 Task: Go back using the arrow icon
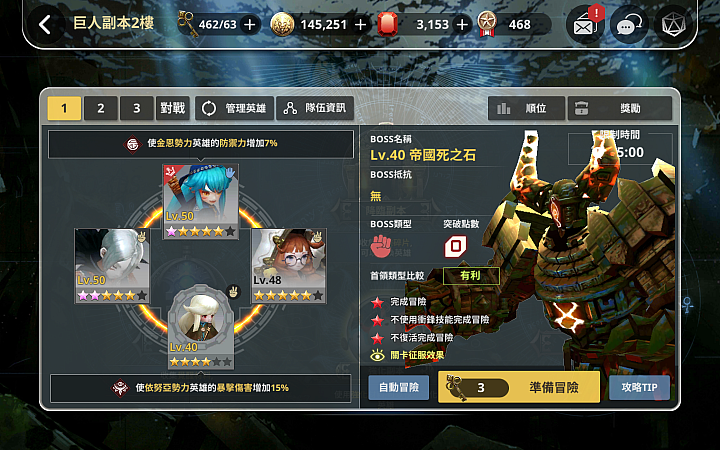coord(45,24)
